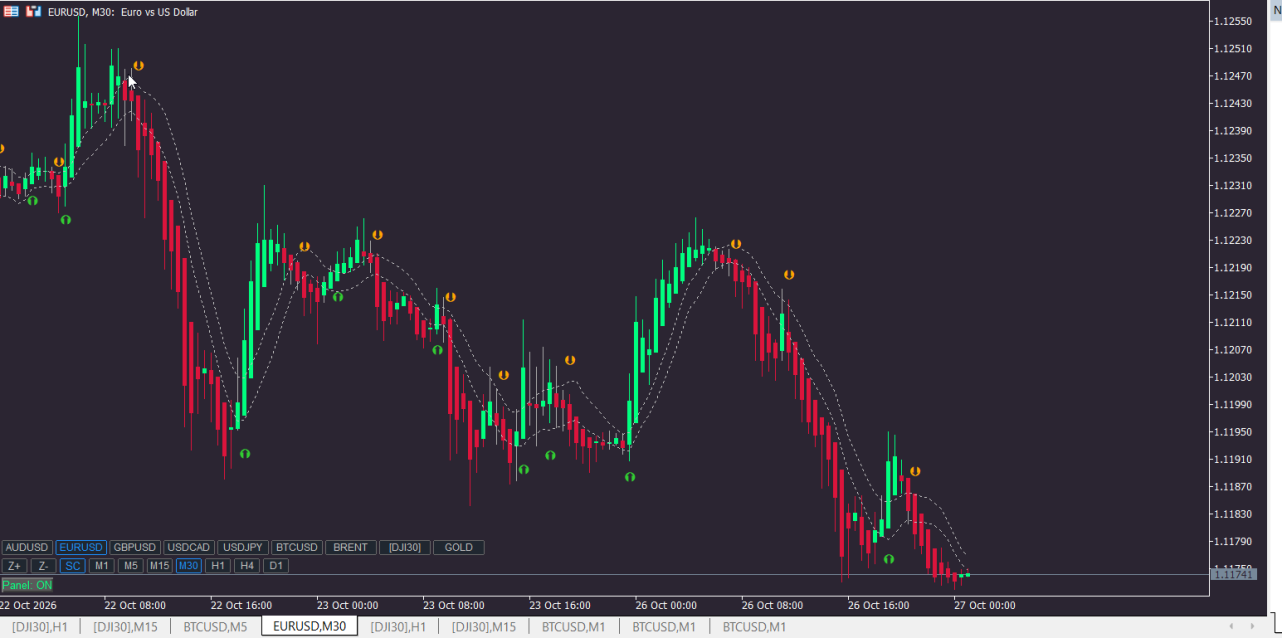Image resolution: width=1282 pixels, height=638 pixels.
Task: Open the [DJI30],M15 first chart tab
Action: tap(125, 627)
